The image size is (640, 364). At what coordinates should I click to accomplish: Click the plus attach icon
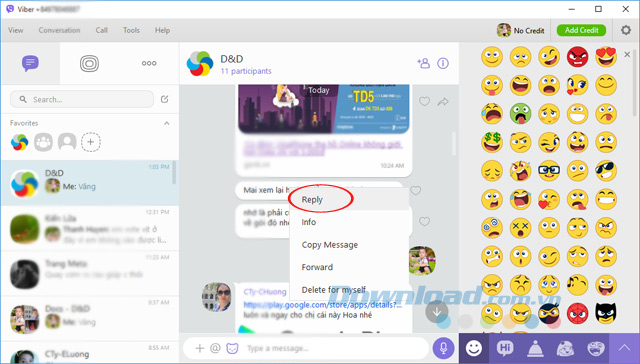tap(200, 348)
